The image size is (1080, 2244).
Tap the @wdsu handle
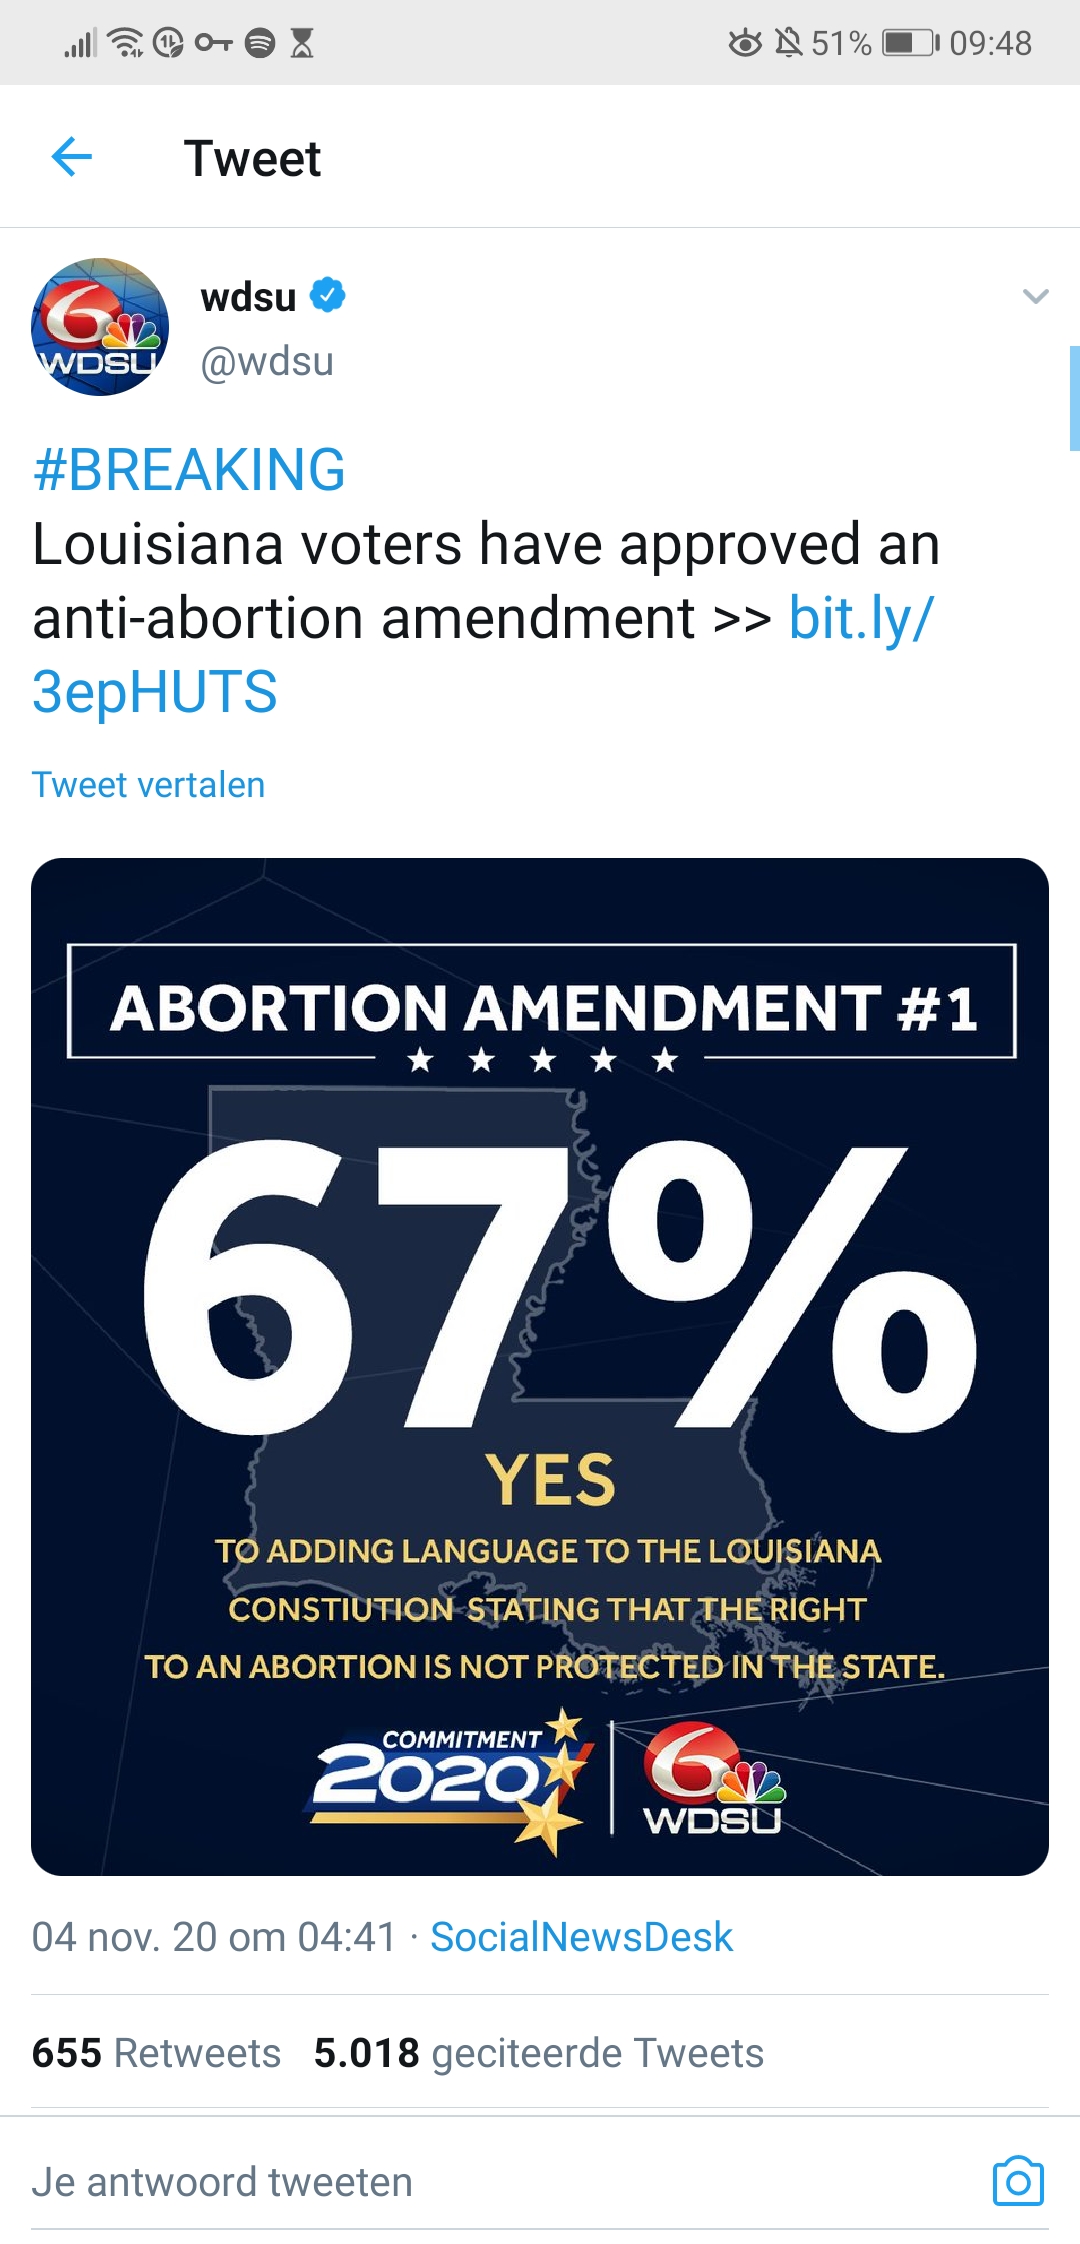(x=267, y=361)
